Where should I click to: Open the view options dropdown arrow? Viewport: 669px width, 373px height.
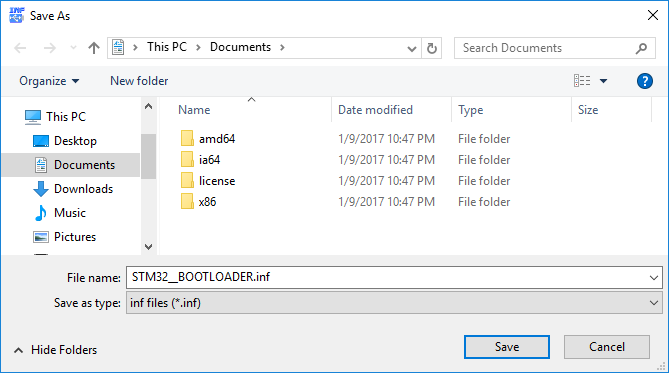(603, 81)
